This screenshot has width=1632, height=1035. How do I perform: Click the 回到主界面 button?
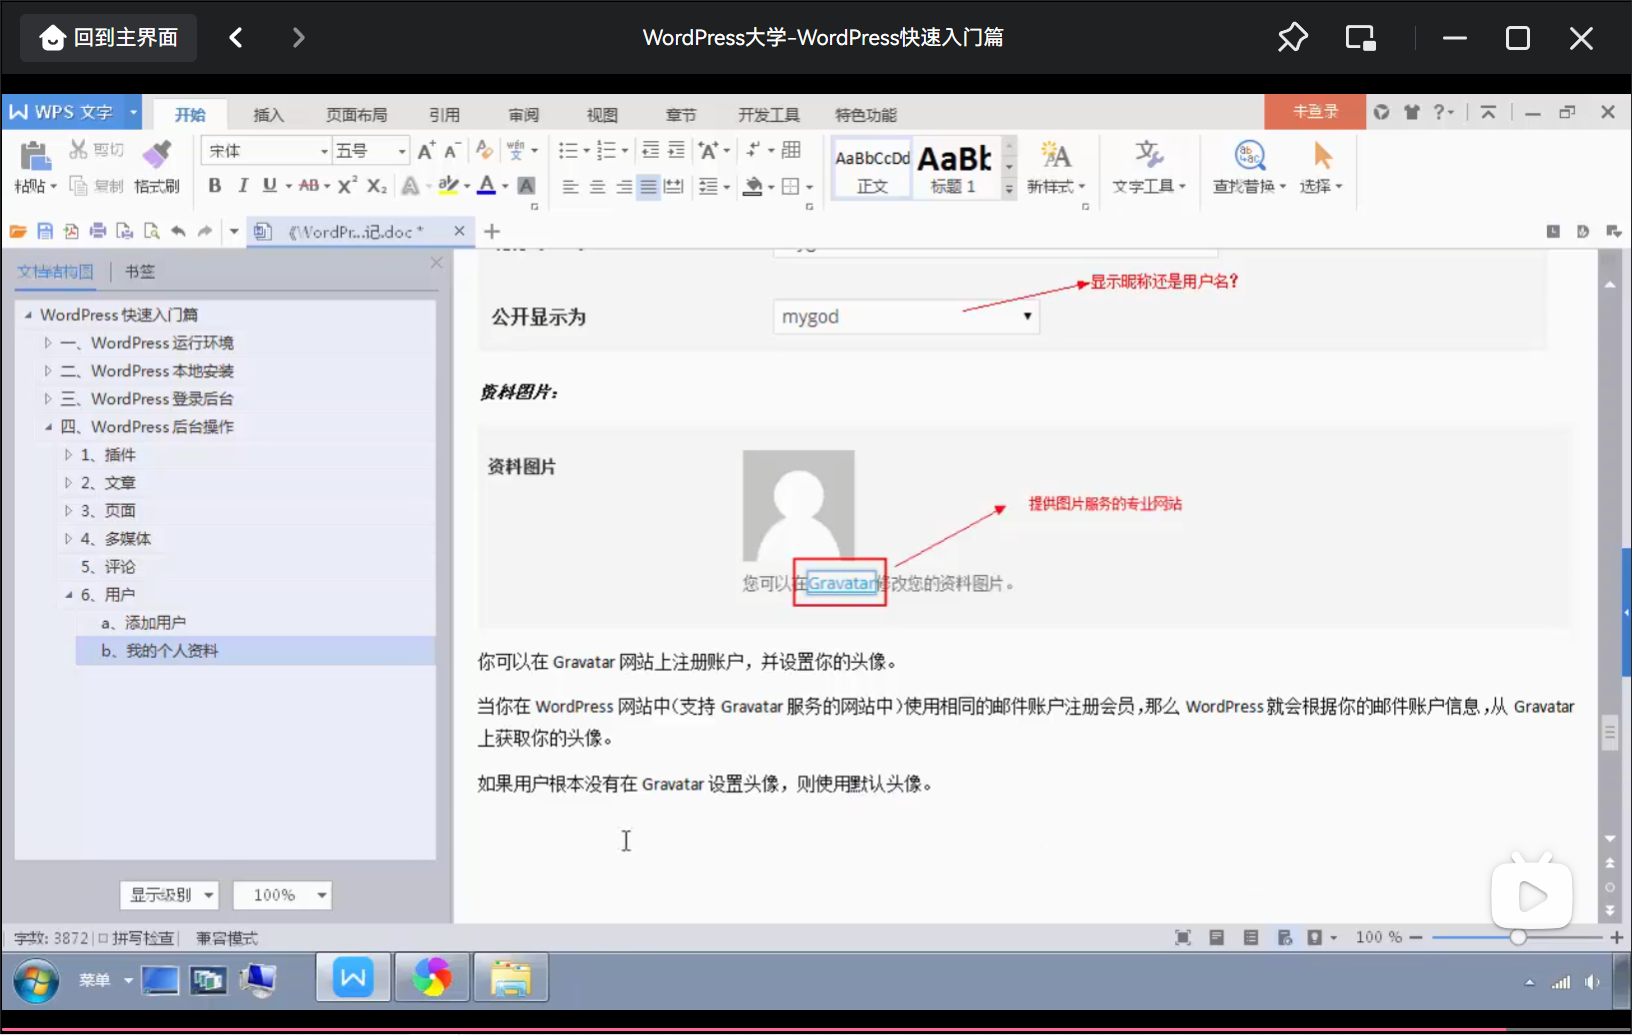pyautogui.click(x=108, y=38)
